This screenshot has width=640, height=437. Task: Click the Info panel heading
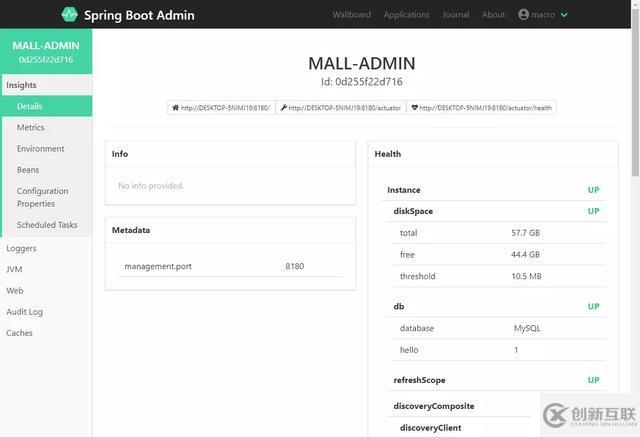point(120,154)
